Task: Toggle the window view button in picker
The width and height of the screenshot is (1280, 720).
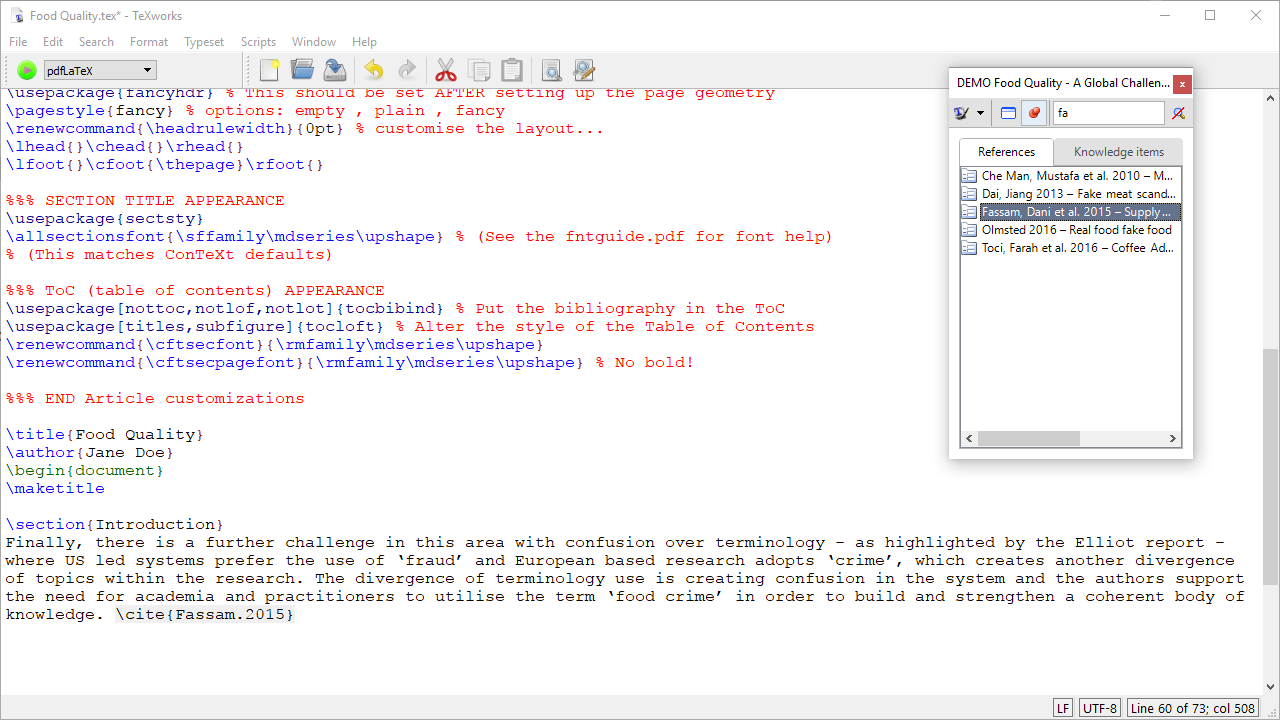Action: pos(1008,113)
